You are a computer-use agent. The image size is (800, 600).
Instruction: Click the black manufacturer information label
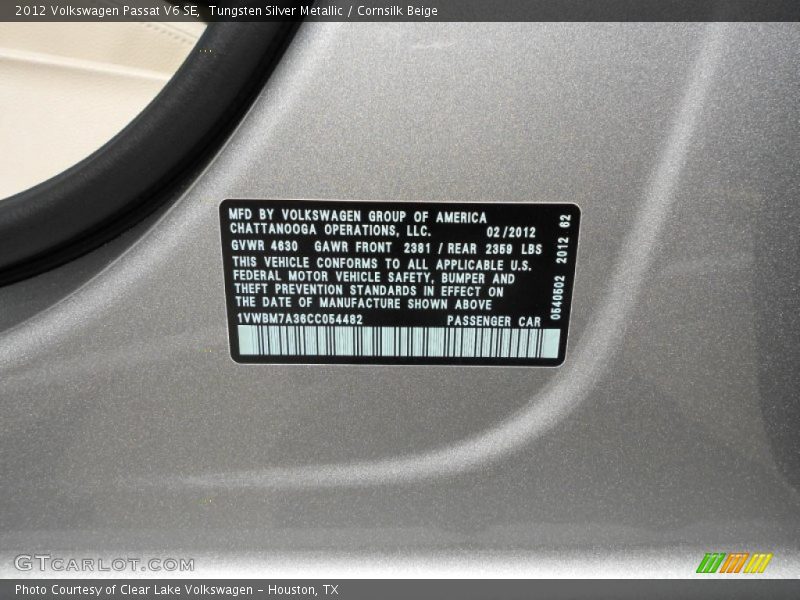pos(400,280)
